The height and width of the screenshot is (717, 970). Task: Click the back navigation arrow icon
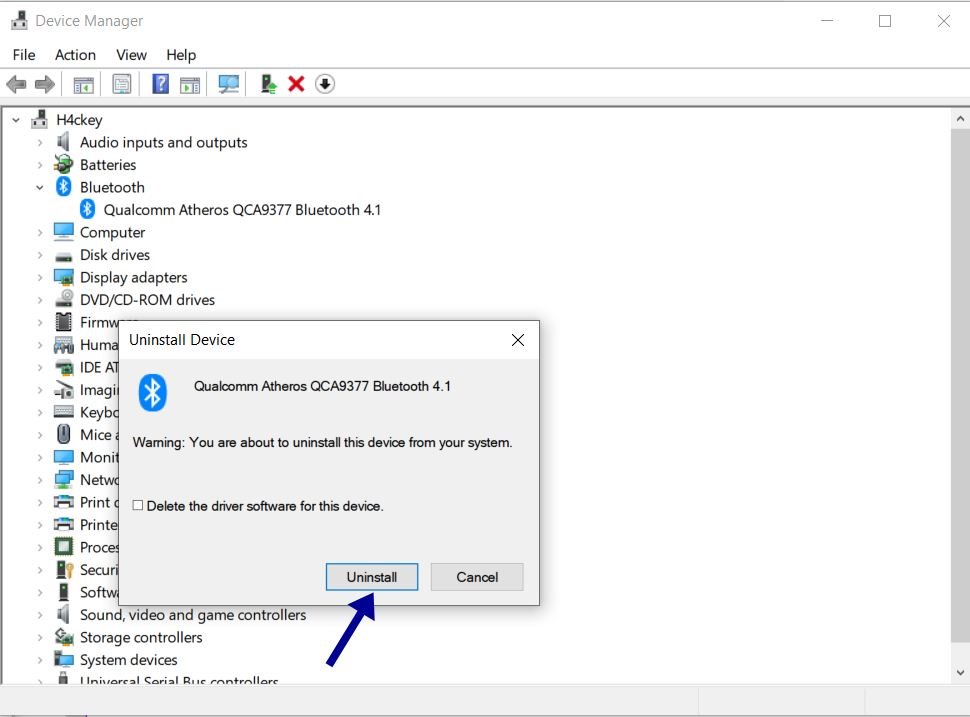(x=16, y=83)
